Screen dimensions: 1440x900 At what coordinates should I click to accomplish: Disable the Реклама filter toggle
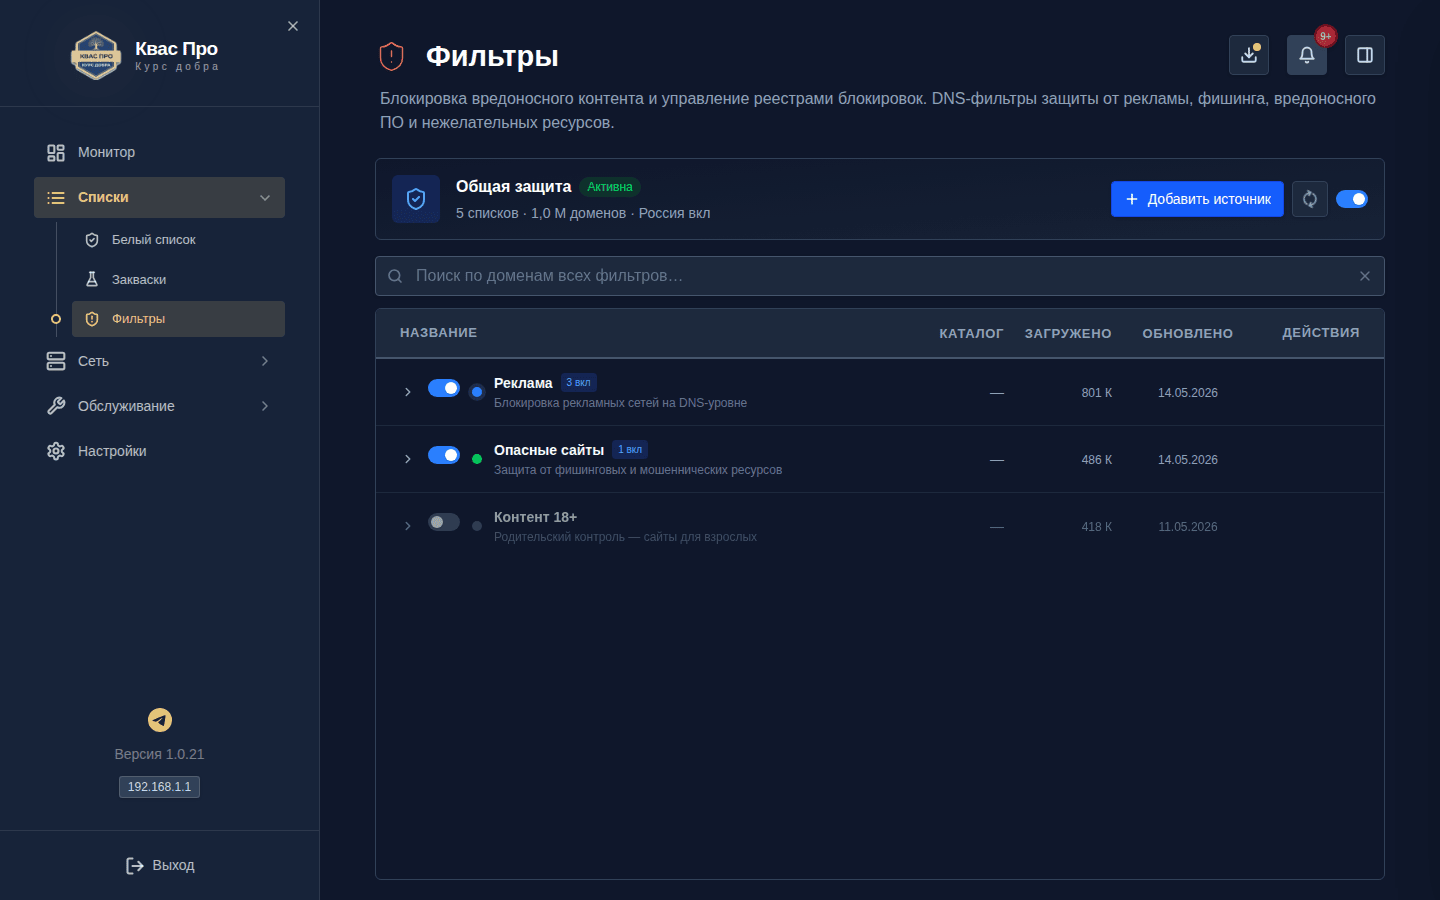(444, 388)
